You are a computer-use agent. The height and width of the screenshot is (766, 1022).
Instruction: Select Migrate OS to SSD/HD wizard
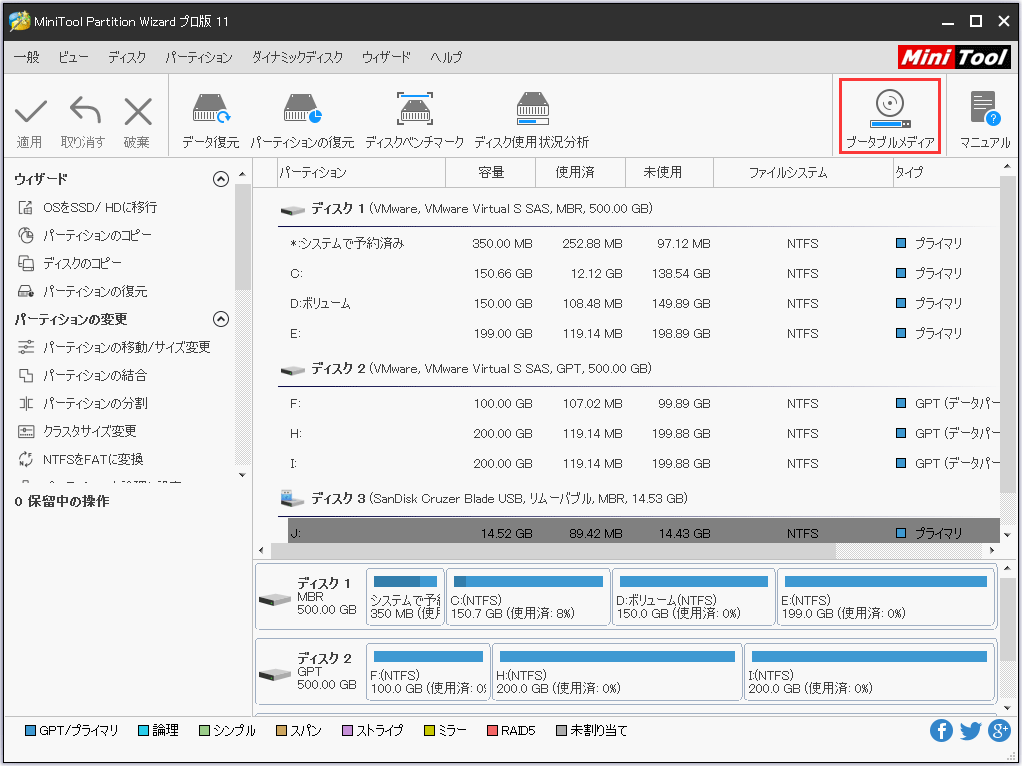100,207
